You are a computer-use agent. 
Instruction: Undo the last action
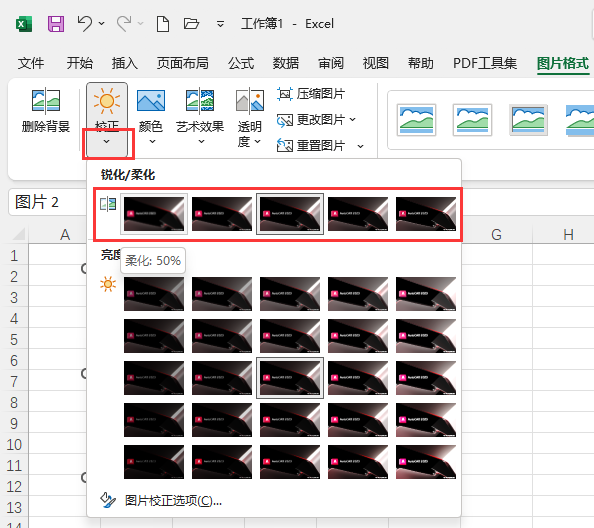tap(84, 23)
